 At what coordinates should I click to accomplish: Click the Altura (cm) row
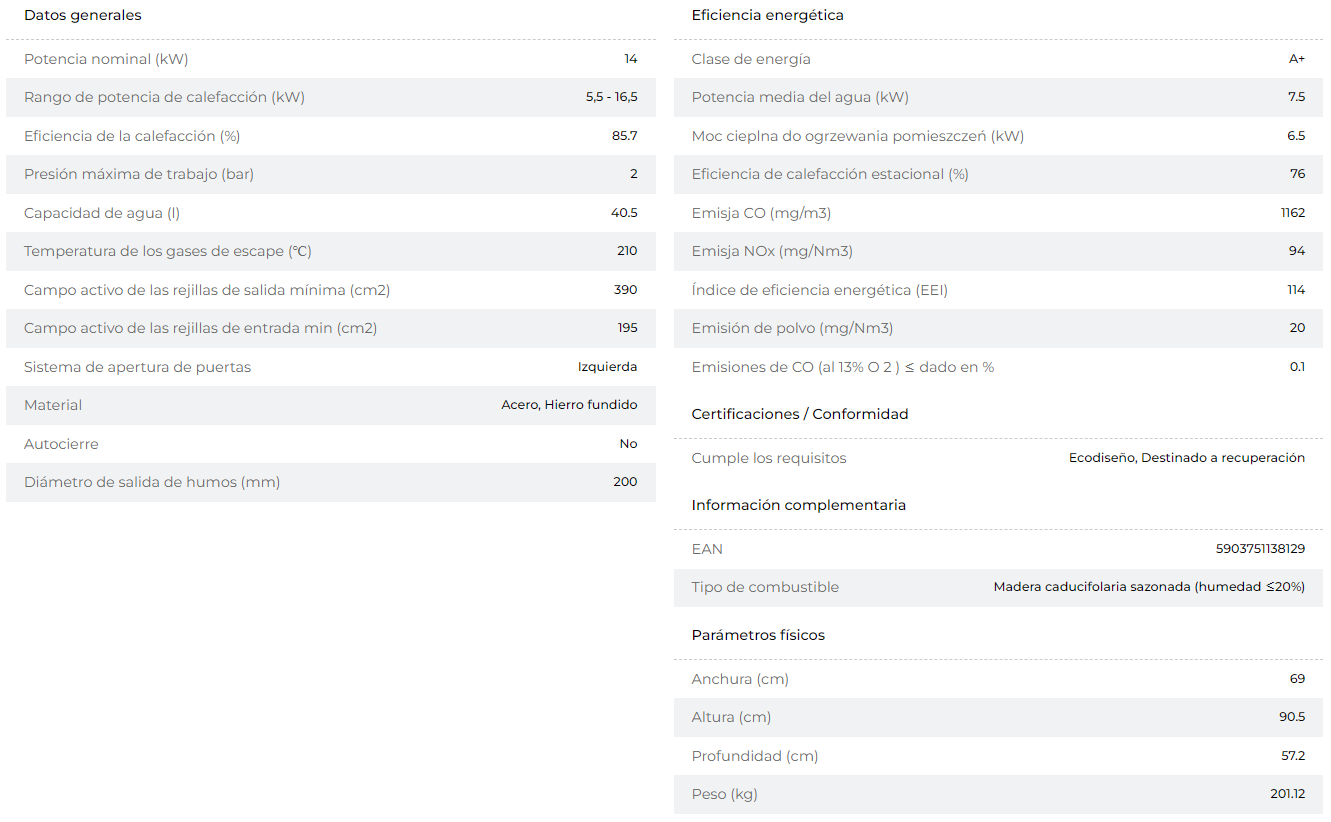tap(998, 718)
